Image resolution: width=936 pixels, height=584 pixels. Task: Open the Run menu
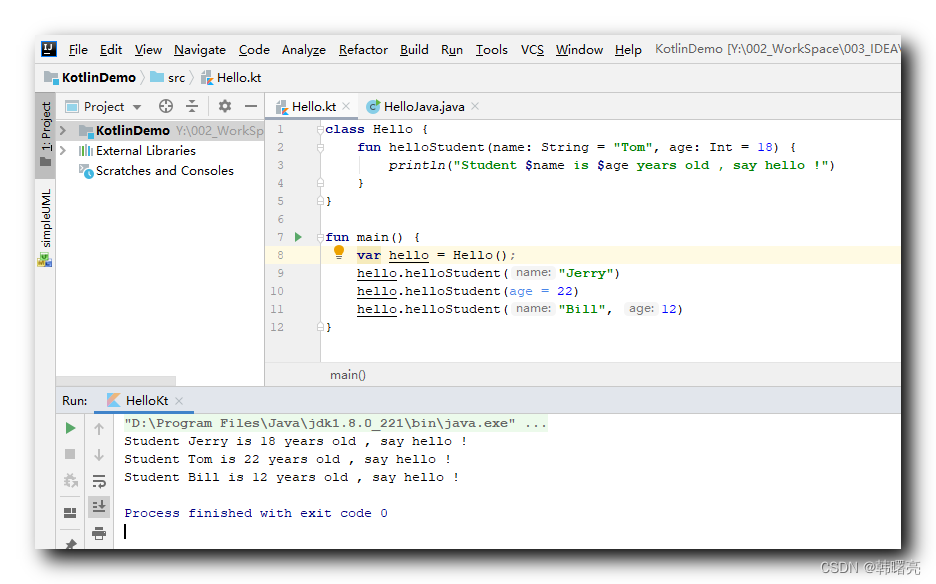pos(451,50)
